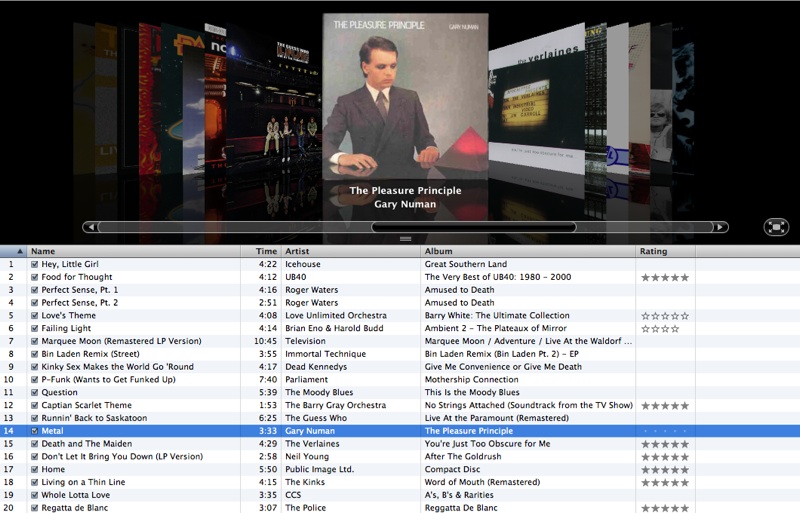Click the rating dots on the Metal row
The width and height of the screenshot is (800, 513).
(x=665, y=431)
